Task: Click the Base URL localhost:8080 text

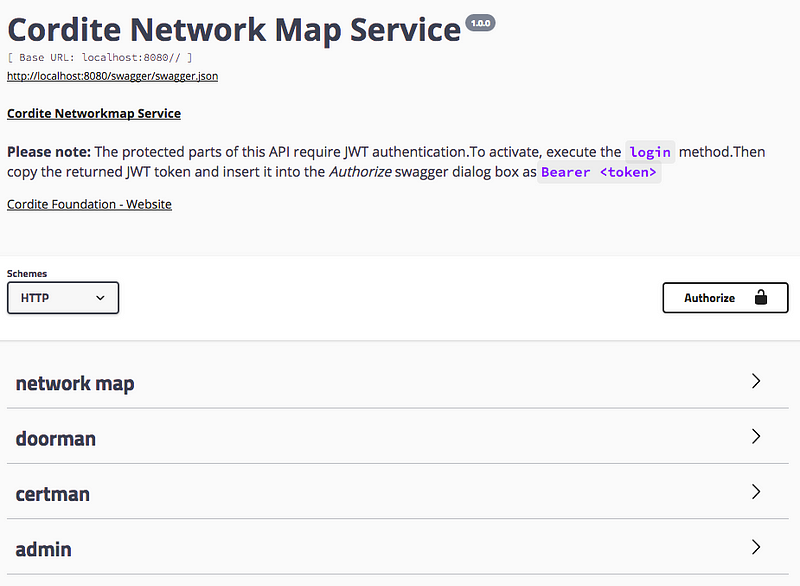Action: 100,58
